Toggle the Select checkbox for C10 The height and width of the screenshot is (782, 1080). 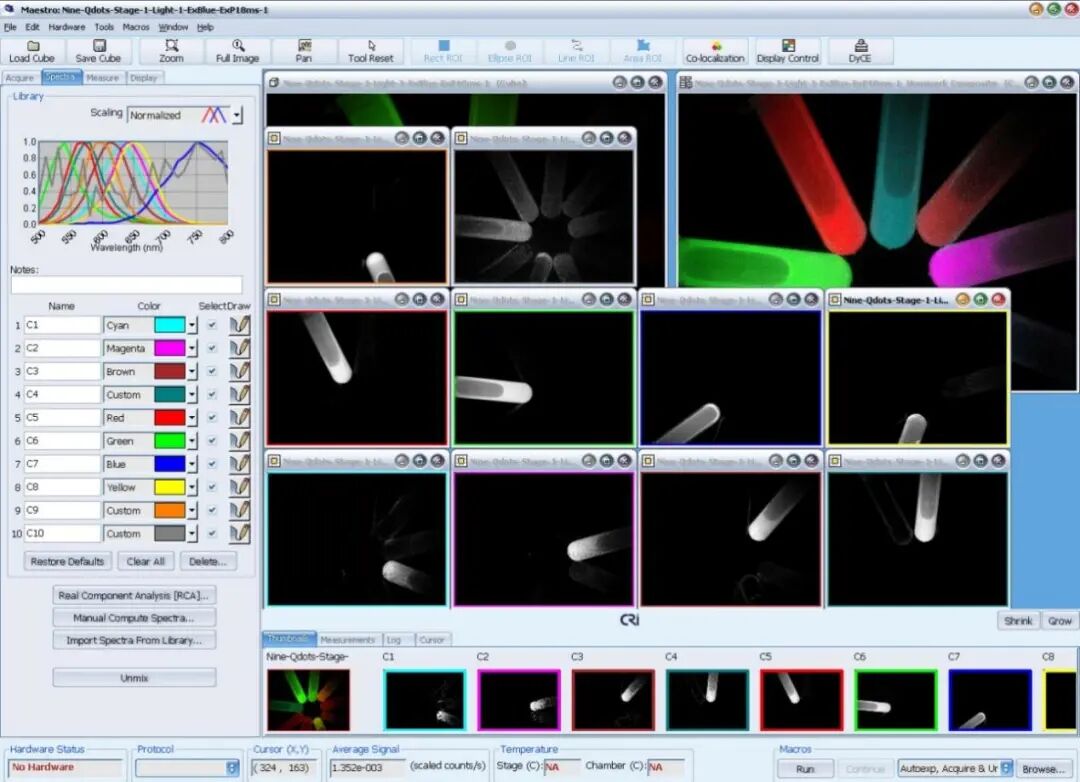[212, 533]
